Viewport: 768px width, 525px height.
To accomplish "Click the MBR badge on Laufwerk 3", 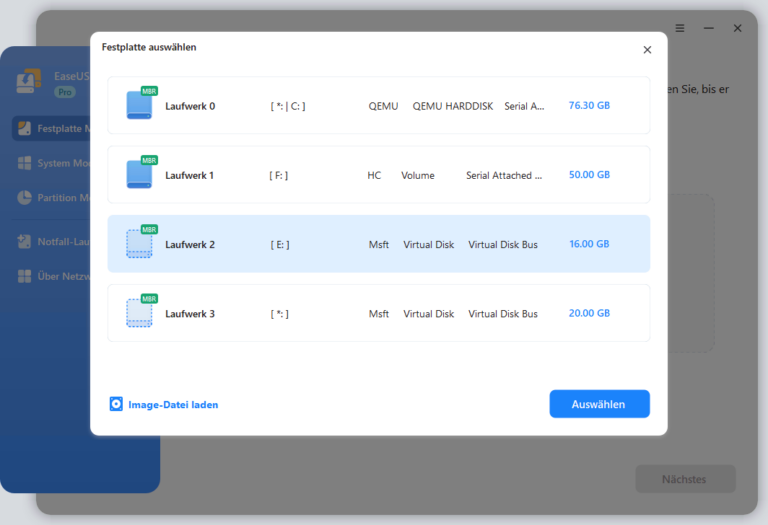I will 149,299.
